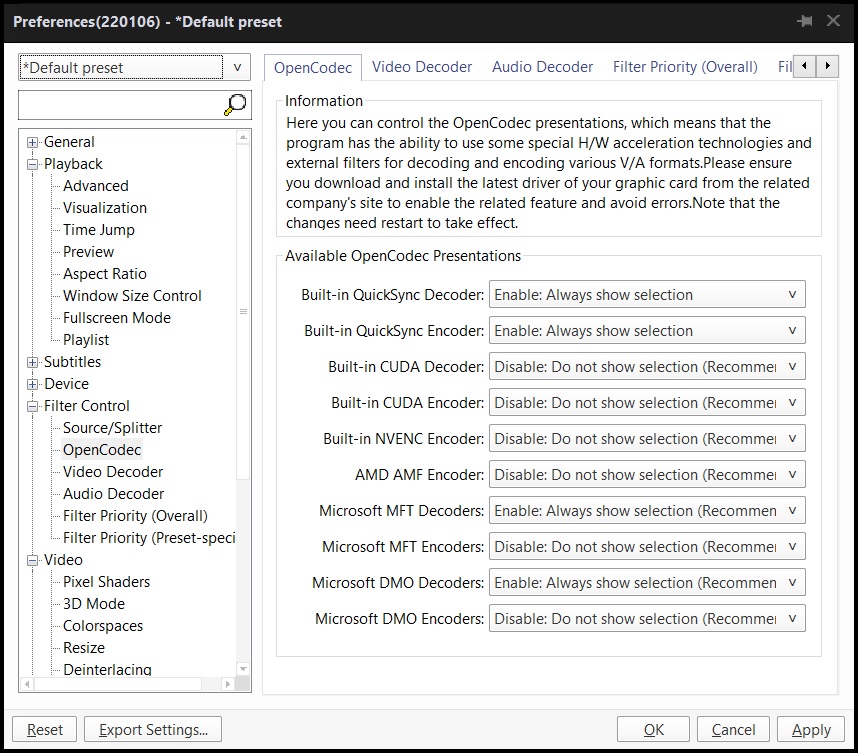Screen dimensions: 858x753
Task: Collapse the Playback tree node
Action: click(x=33, y=164)
